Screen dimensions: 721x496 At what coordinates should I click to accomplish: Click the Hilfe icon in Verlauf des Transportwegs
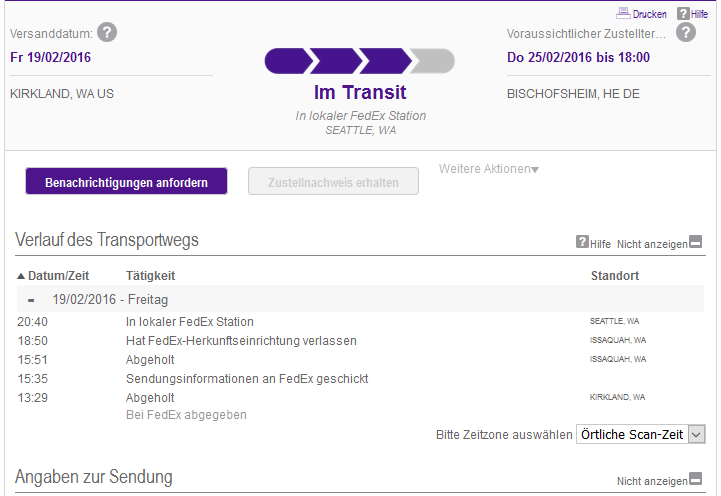pyautogui.click(x=582, y=241)
